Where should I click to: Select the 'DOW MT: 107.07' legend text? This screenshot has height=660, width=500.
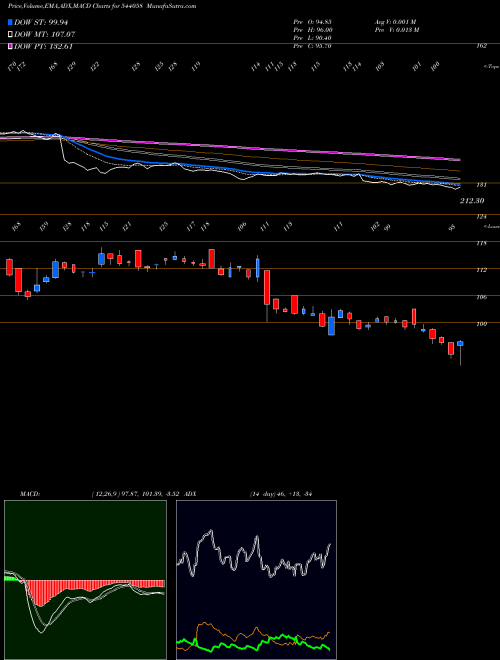45,35
